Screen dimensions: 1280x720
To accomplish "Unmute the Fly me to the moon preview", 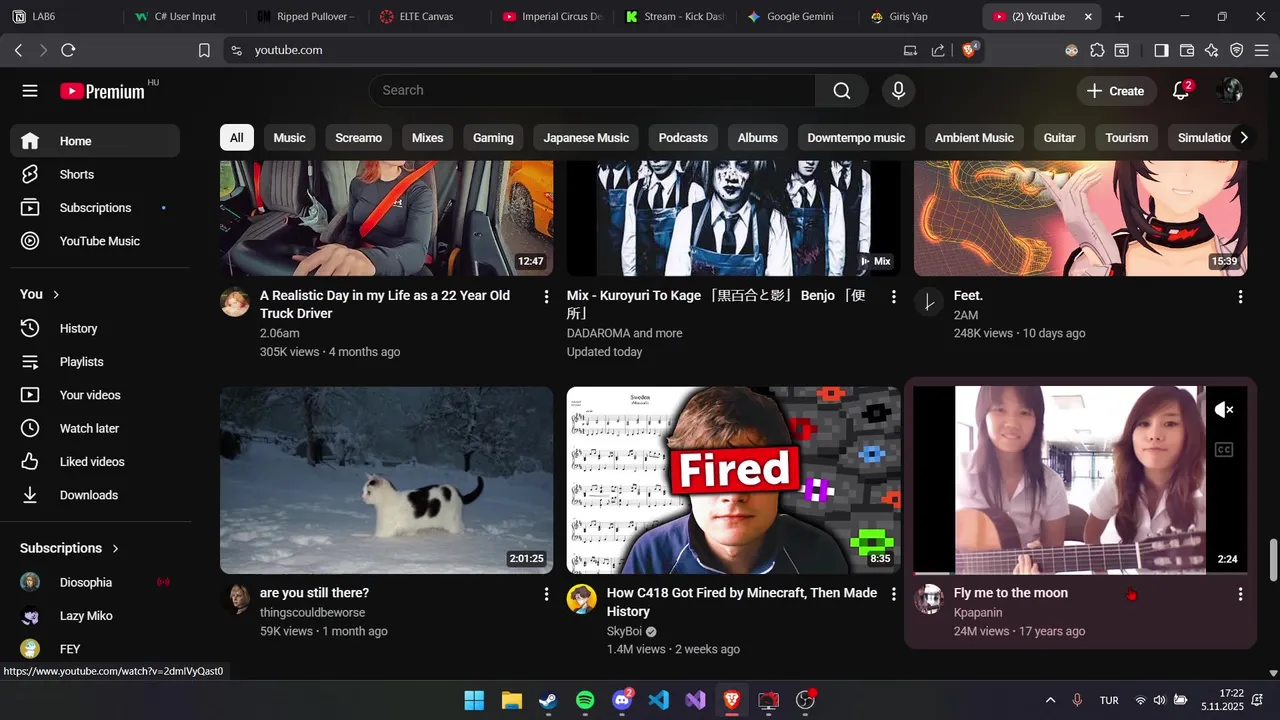I will pyautogui.click(x=1224, y=410).
